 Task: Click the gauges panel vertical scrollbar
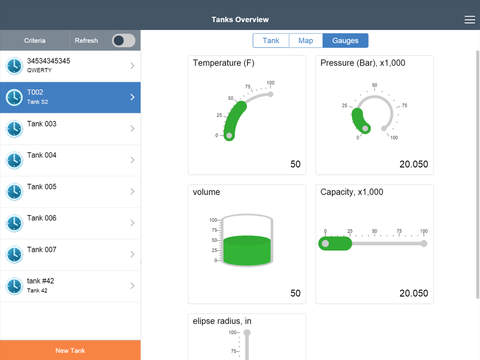tap(477, 174)
